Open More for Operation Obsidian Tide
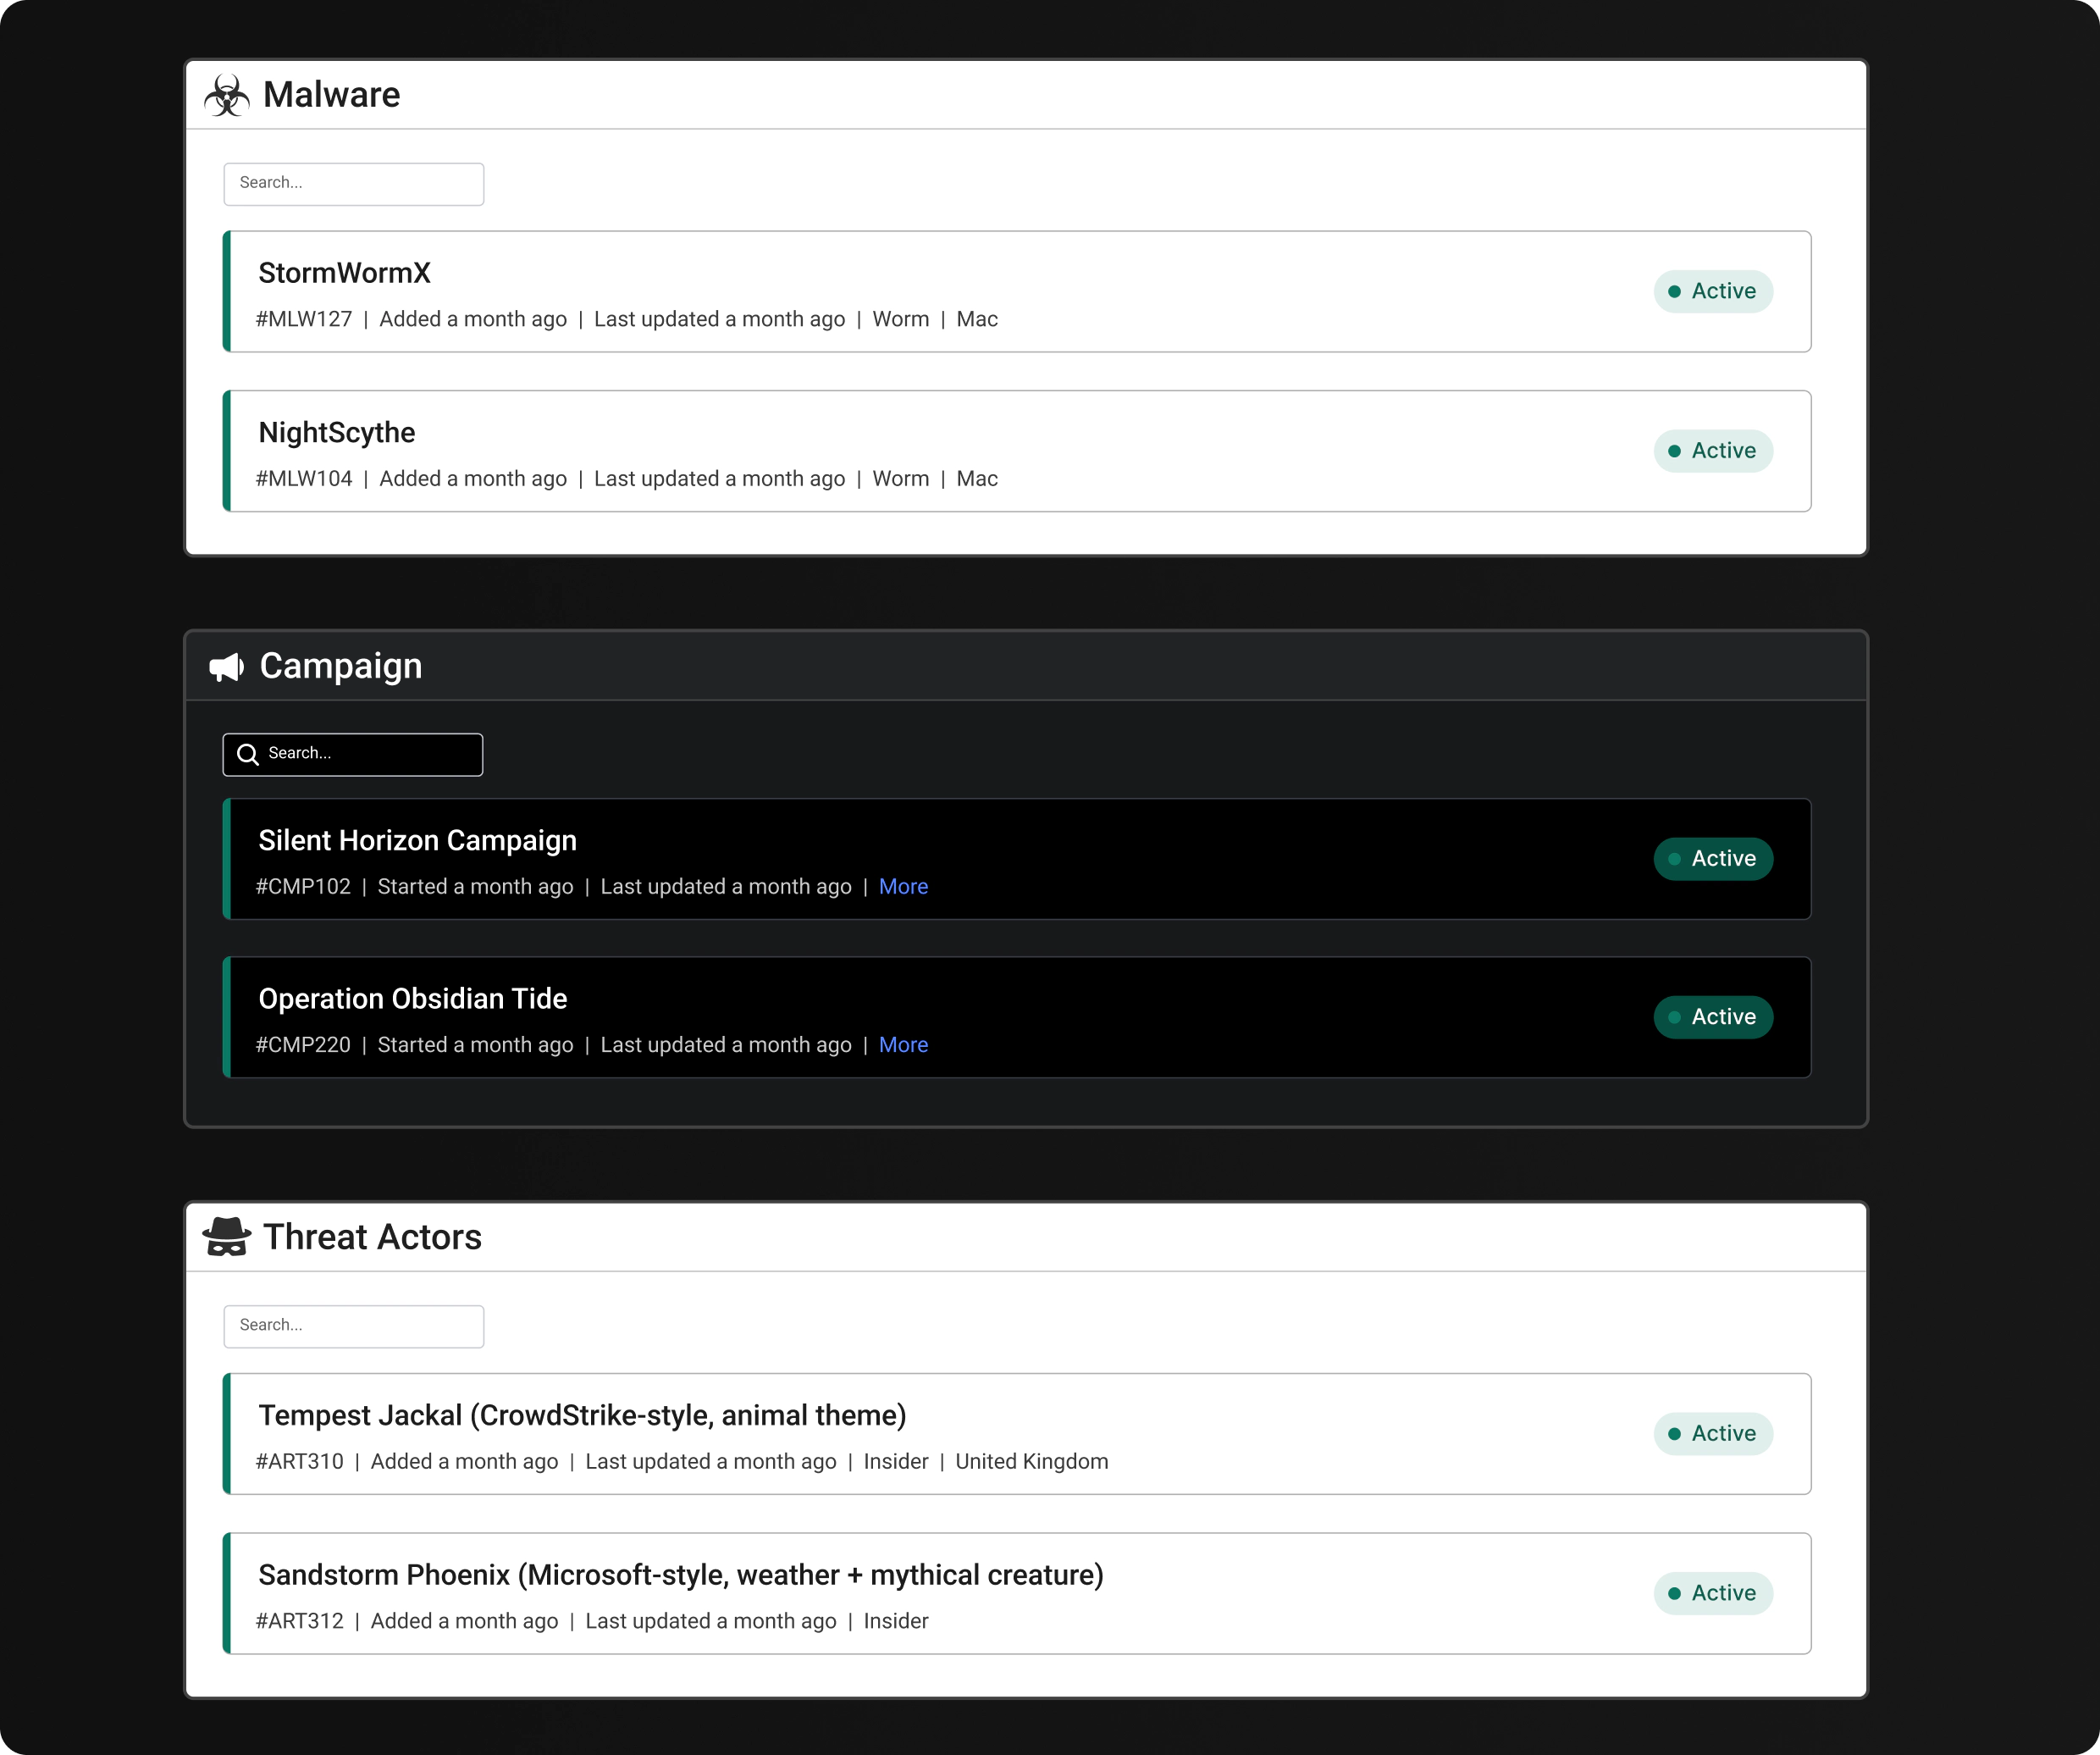 point(903,1045)
